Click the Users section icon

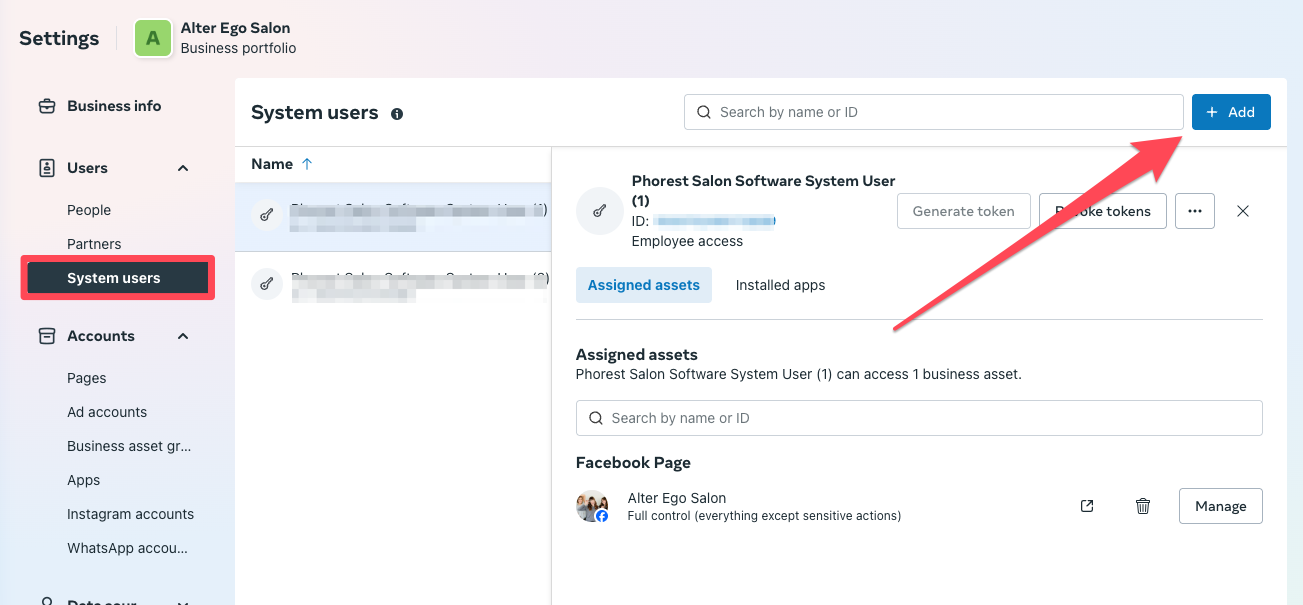46,168
